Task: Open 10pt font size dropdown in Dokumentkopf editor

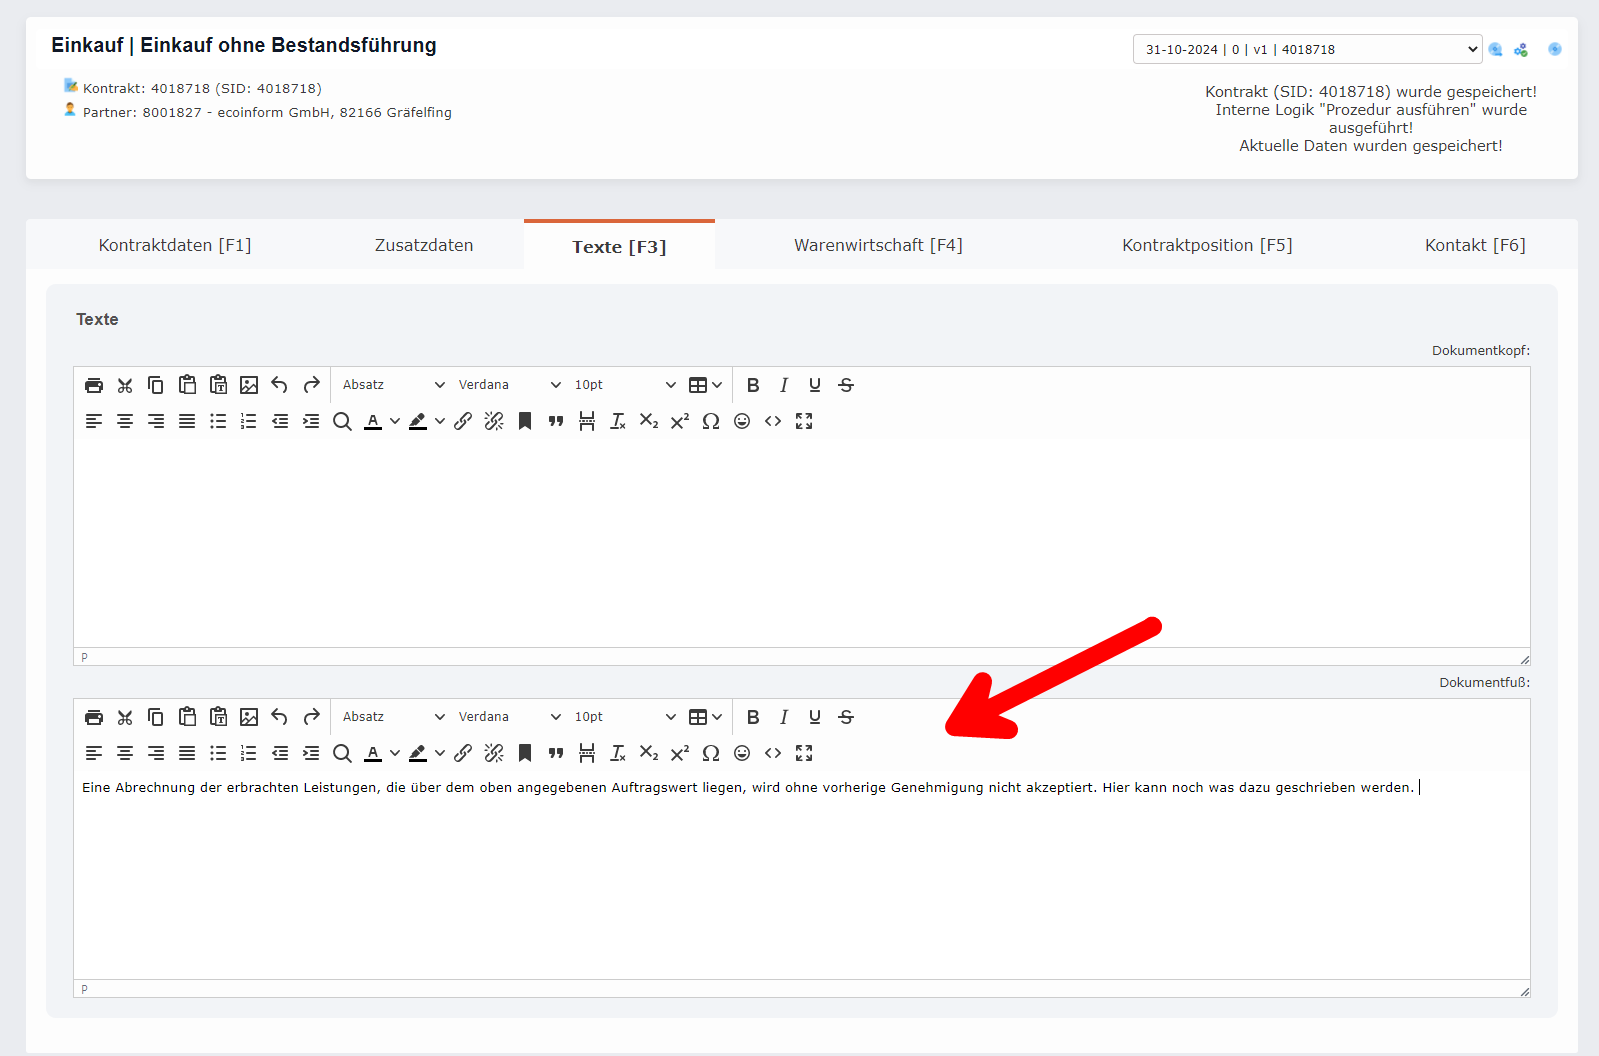Action: pos(625,385)
